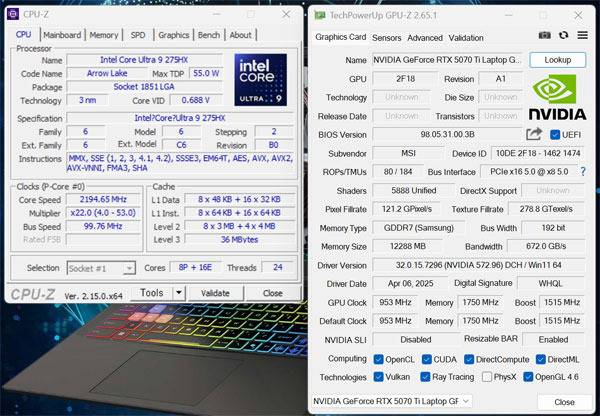Viewport: 600px width, 416px height.
Task: Open the Tools dropdown arrow in CPU-Z
Action: pyautogui.click(x=180, y=293)
